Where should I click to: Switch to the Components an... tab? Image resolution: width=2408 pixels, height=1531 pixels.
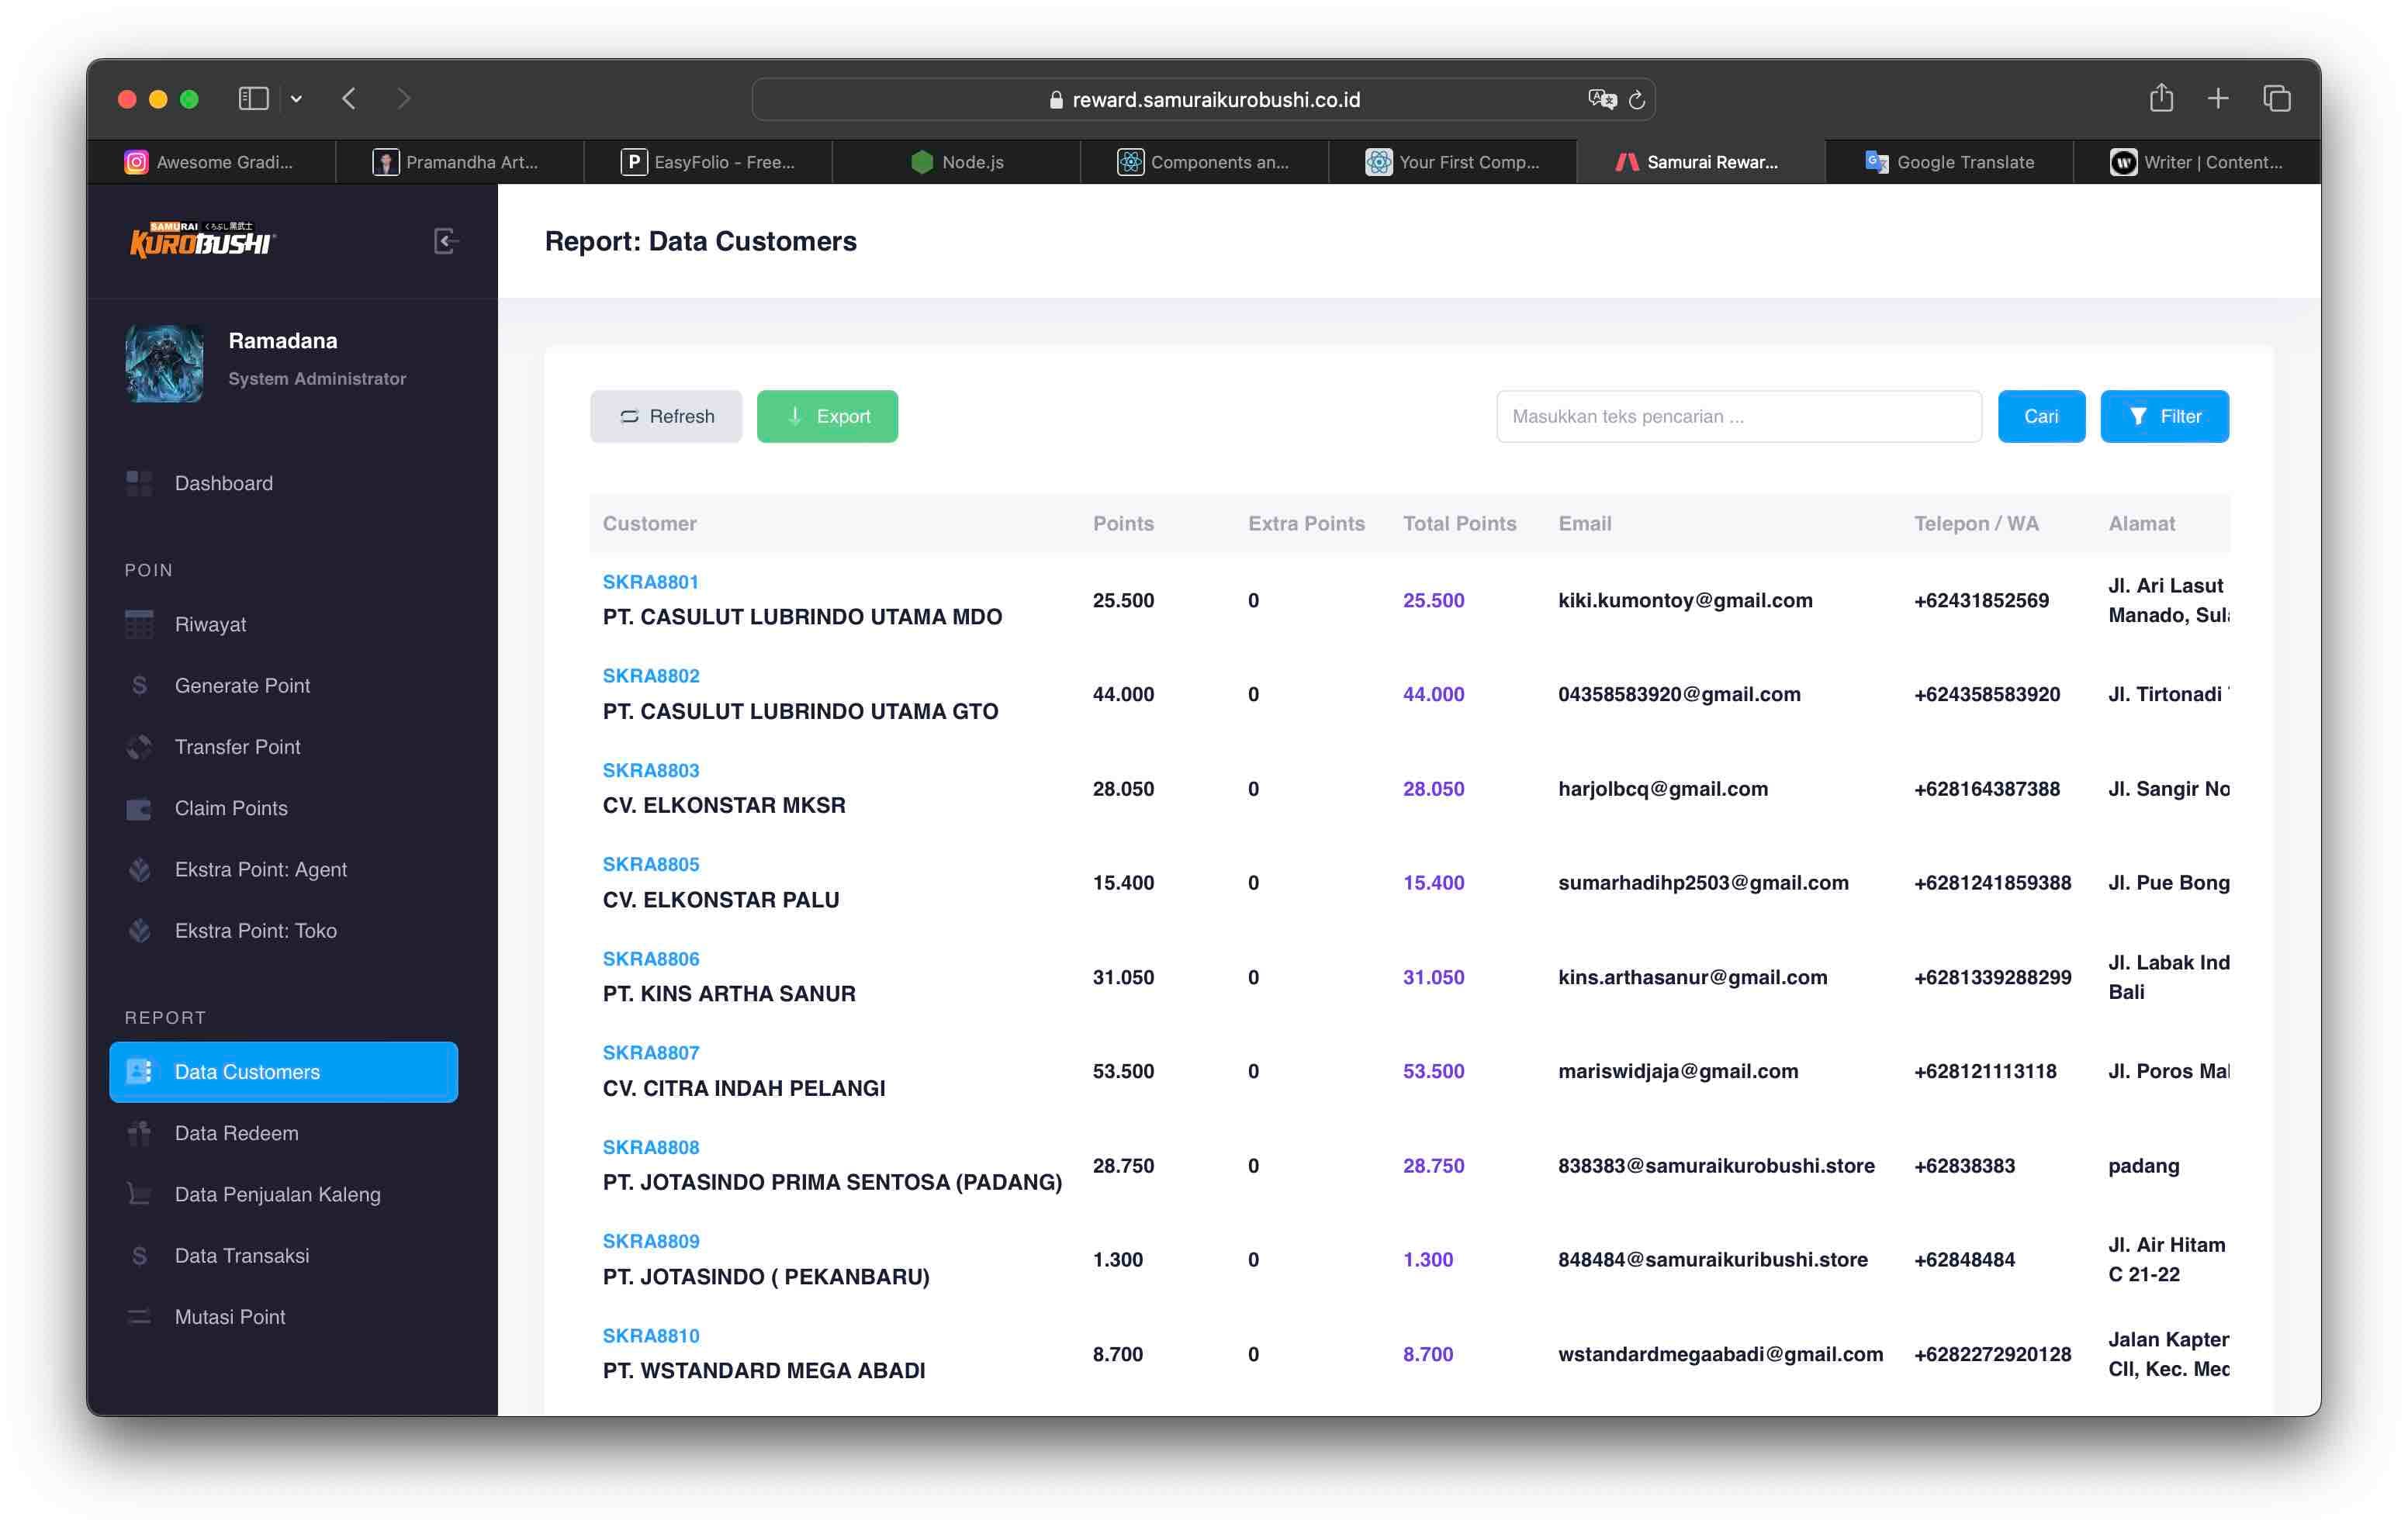[x=1204, y=162]
